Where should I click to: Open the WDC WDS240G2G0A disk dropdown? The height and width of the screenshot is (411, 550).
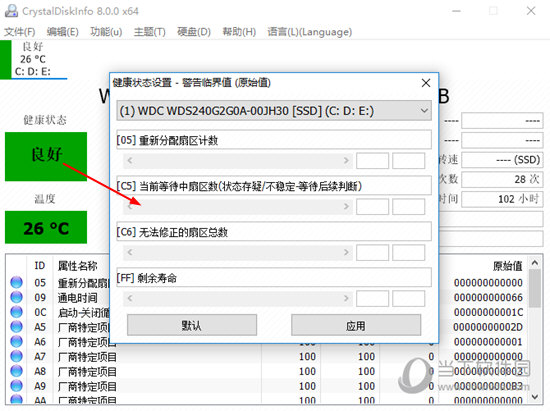click(x=274, y=111)
